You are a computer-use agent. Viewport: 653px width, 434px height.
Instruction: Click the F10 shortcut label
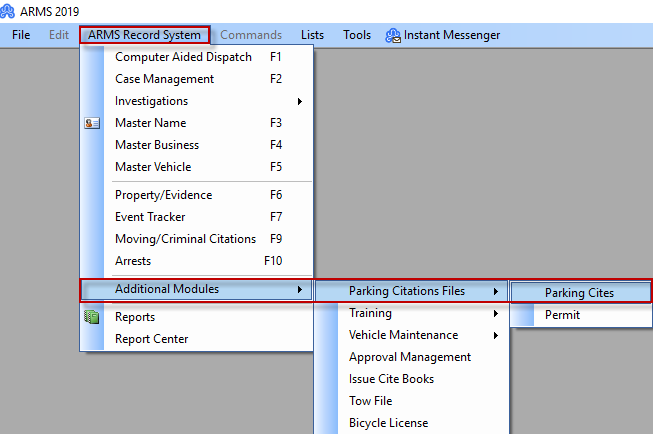click(x=273, y=261)
